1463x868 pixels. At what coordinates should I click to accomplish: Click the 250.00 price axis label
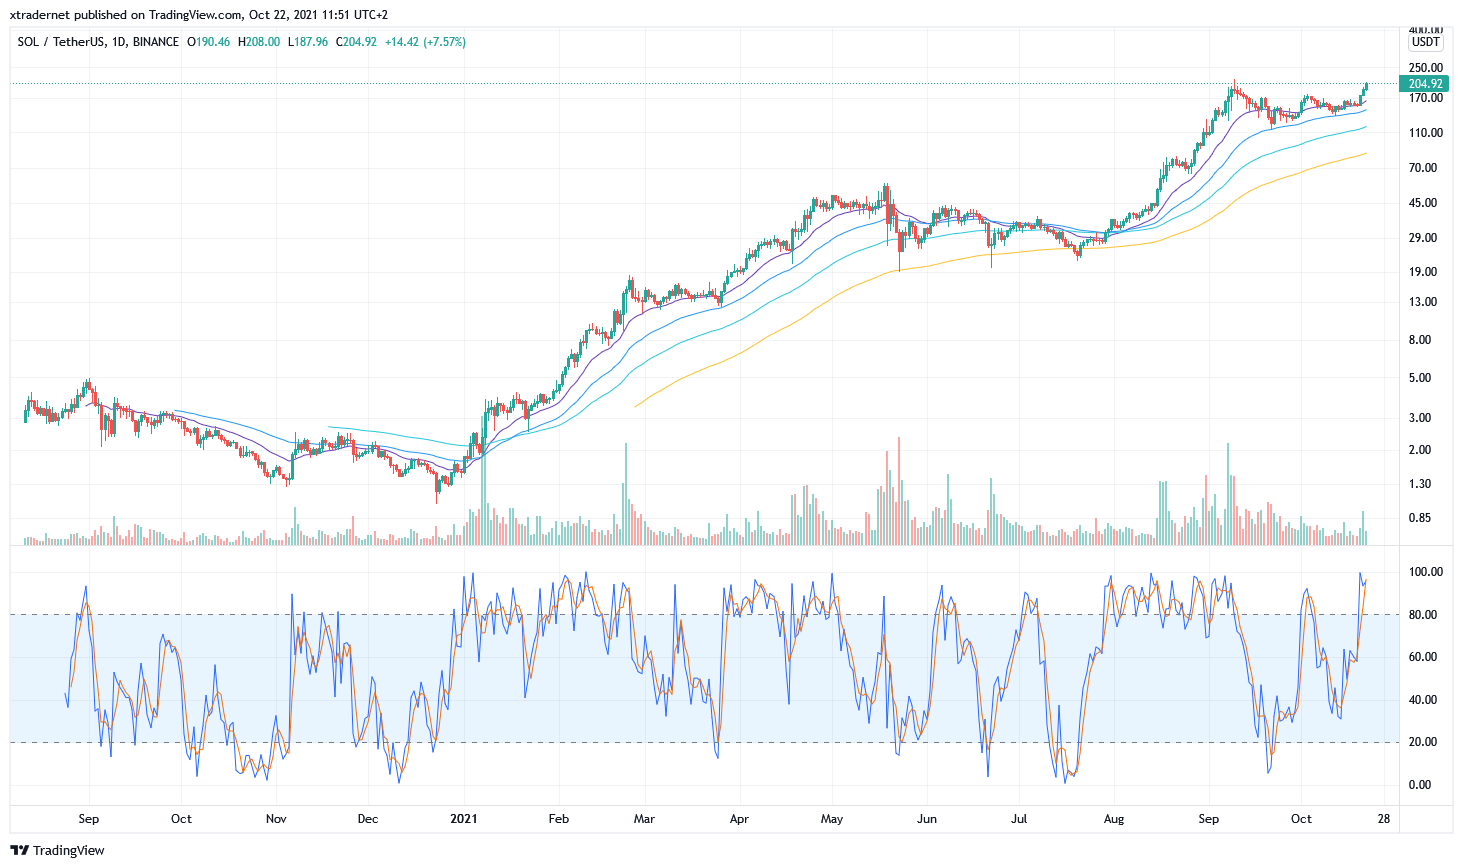[1425, 68]
